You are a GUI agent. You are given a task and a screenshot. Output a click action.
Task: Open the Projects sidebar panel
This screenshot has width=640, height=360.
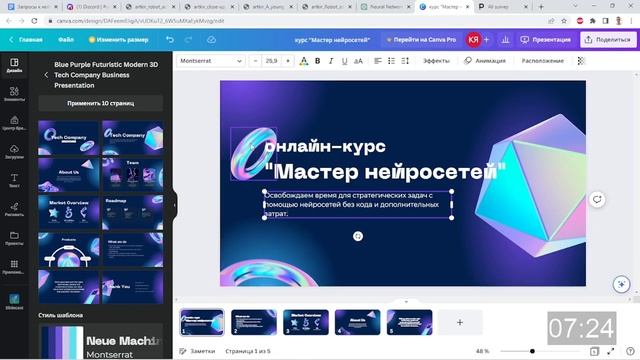click(14, 238)
